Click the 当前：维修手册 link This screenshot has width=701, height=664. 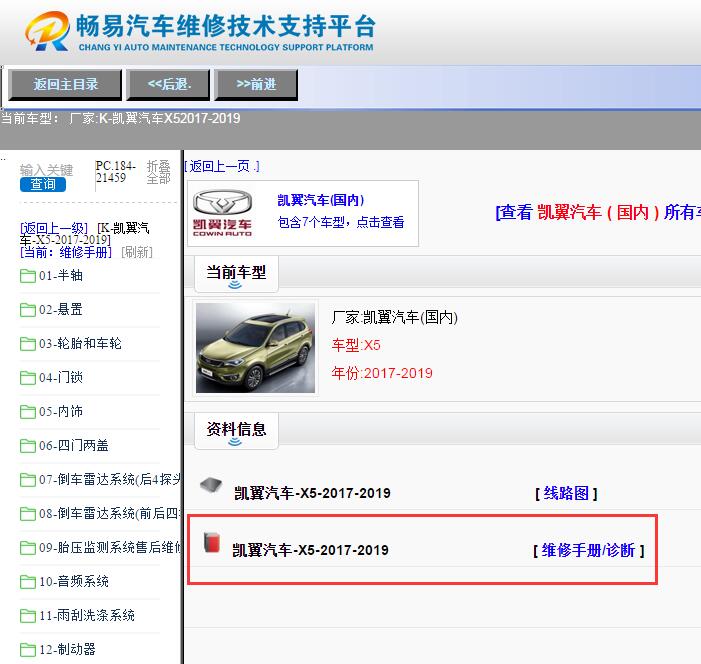pyautogui.click(x=66, y=252)
